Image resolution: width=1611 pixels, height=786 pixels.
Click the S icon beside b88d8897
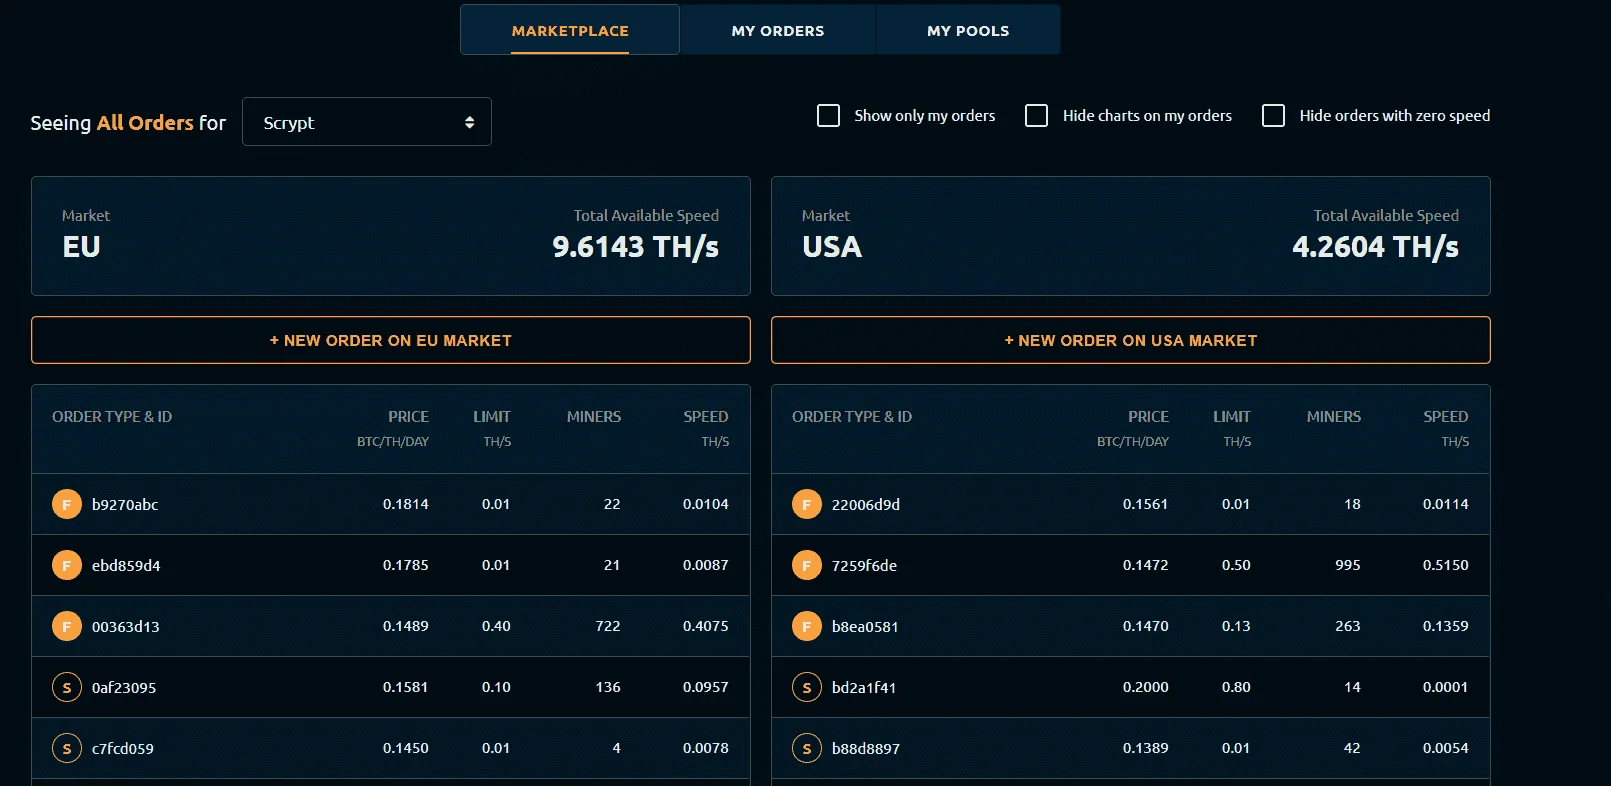(x=807, y=748)
